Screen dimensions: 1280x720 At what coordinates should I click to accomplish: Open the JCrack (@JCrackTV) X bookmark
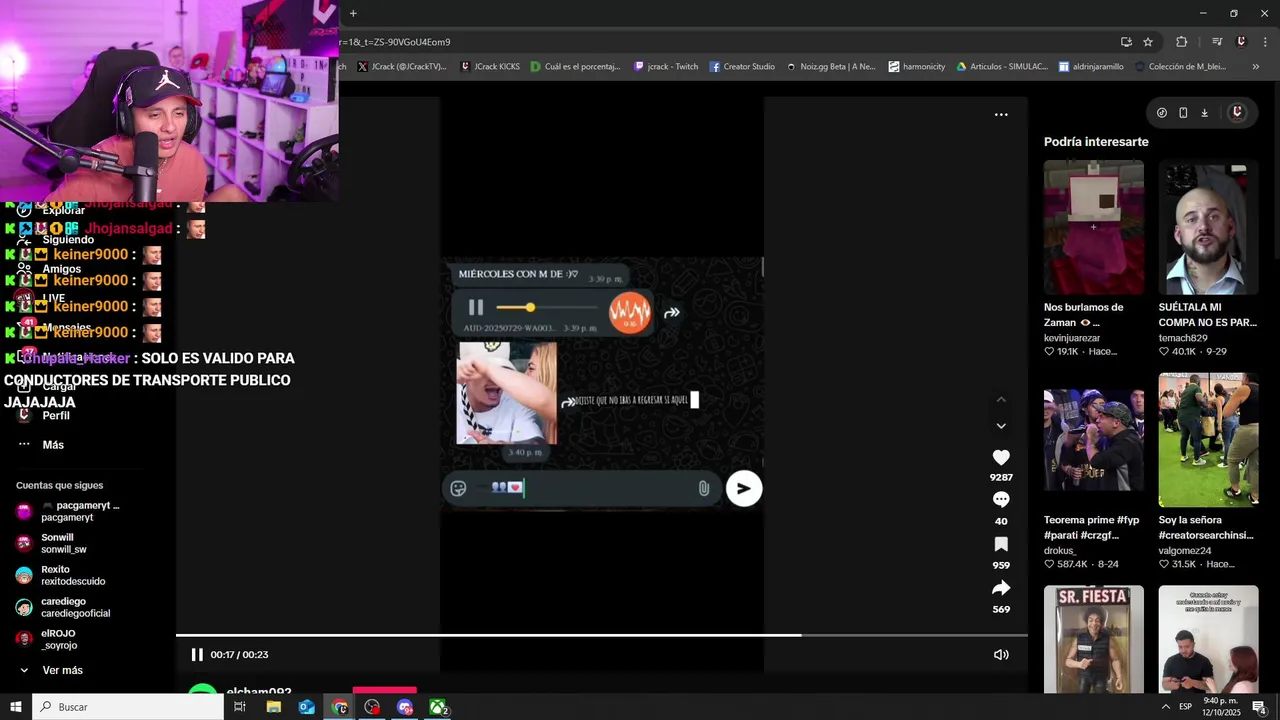(x=402, y=67)
